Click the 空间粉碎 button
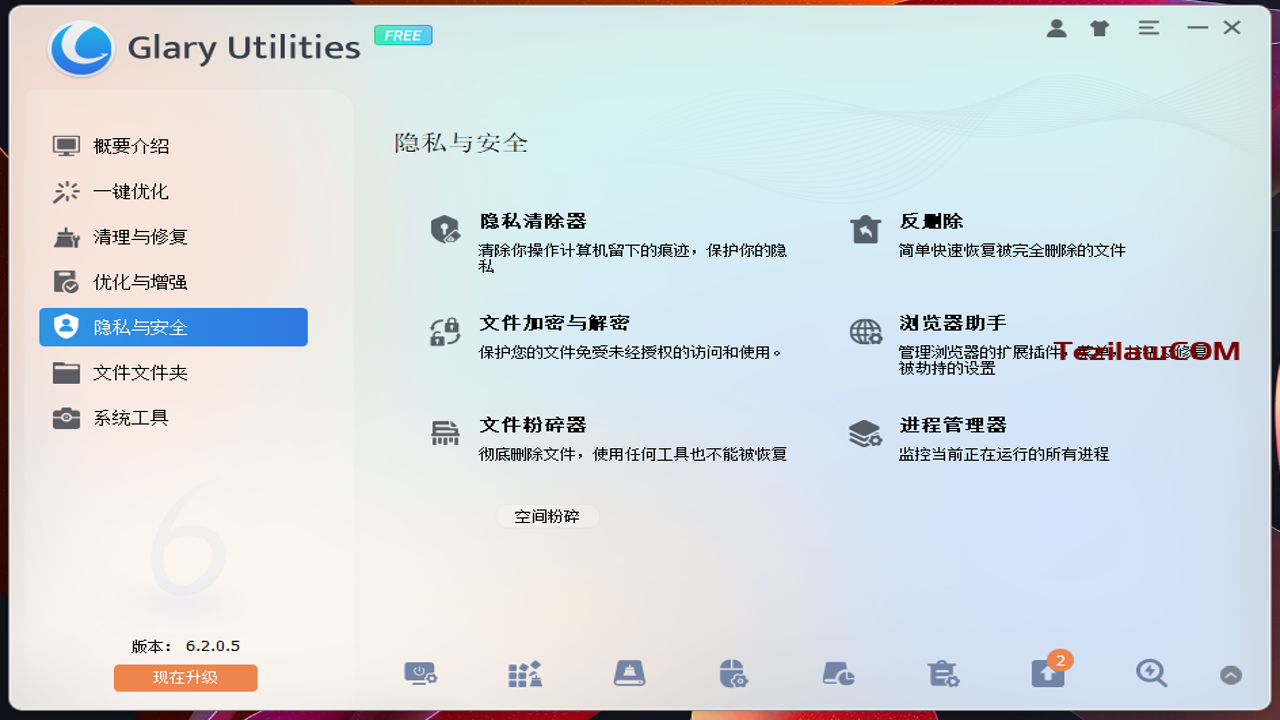This screenshot has width=1280, height=720. [x=547, y=517]
